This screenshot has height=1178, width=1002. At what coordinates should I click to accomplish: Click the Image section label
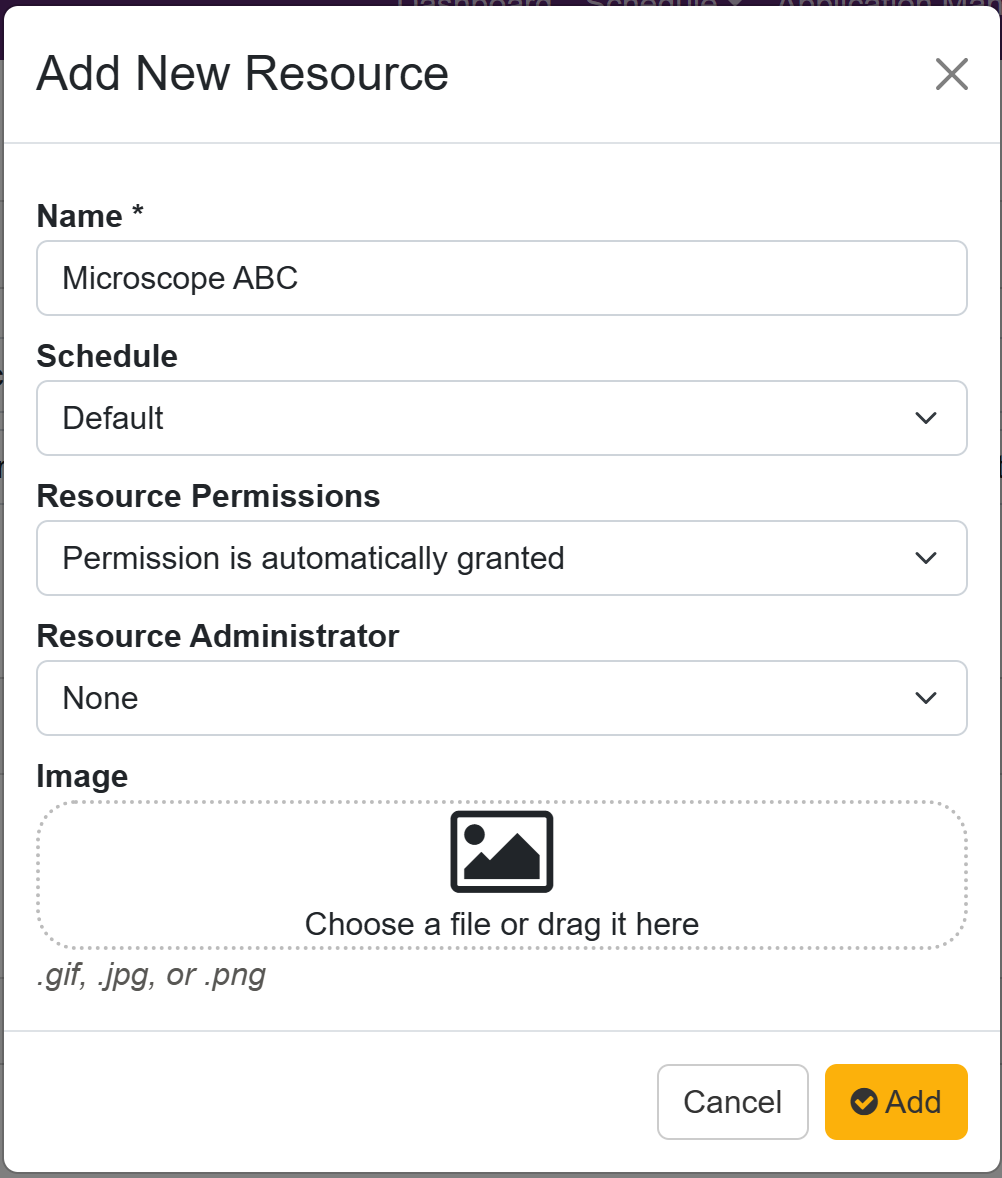82,776
